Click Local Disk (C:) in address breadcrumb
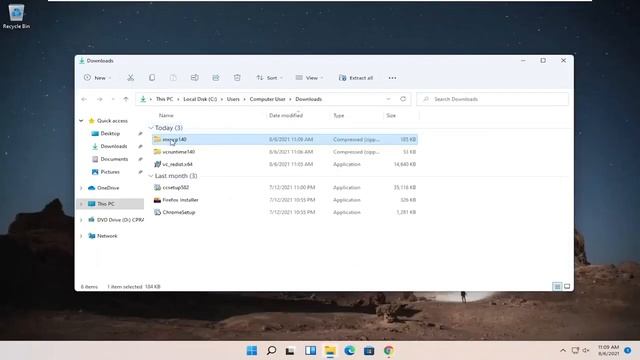Screen dimensions: 640x360 point(200,99)
